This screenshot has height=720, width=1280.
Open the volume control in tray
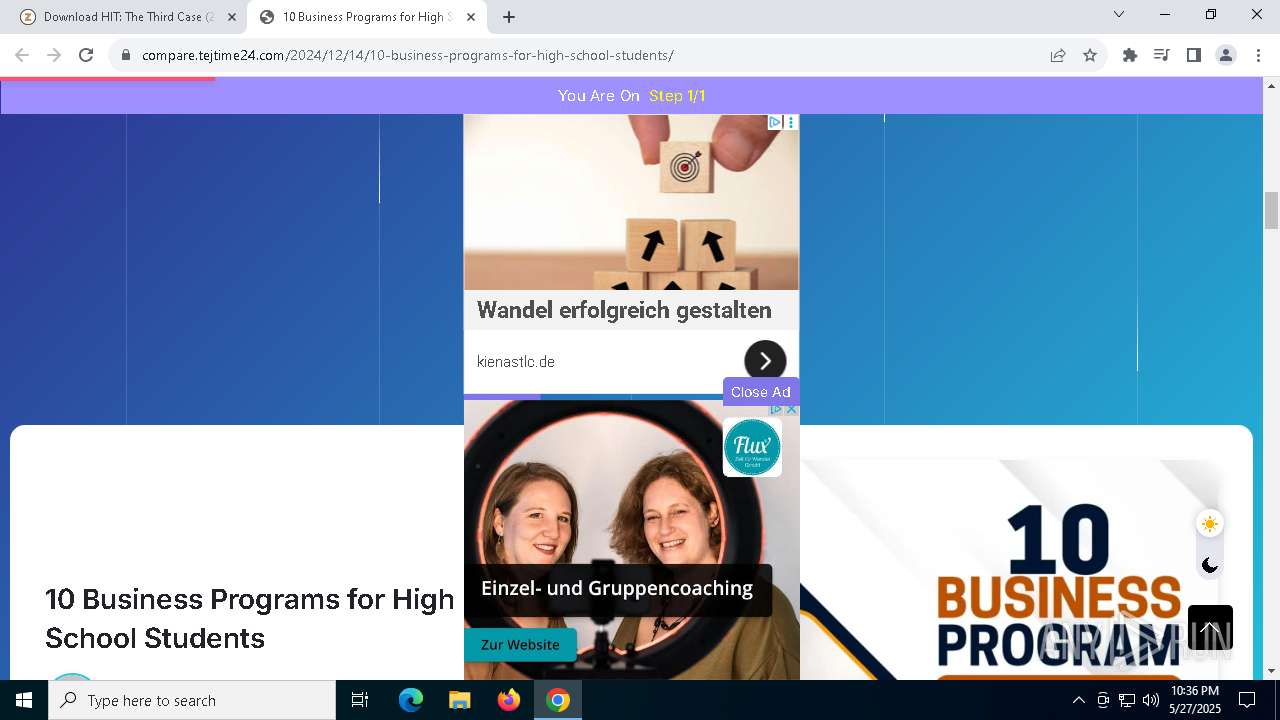click(1150, 700)
